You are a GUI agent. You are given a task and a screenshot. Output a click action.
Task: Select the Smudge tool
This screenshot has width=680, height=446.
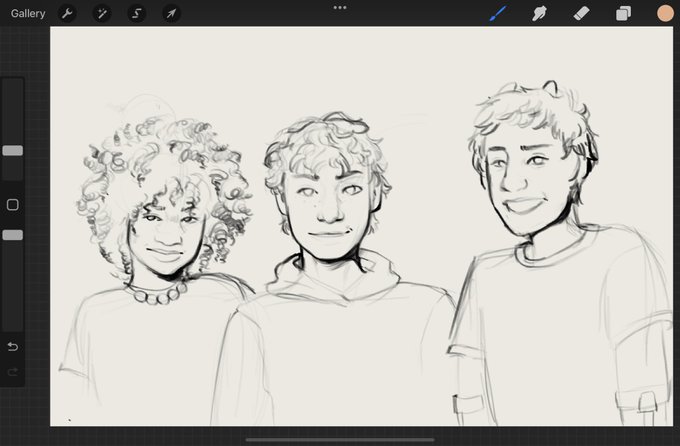539,13
